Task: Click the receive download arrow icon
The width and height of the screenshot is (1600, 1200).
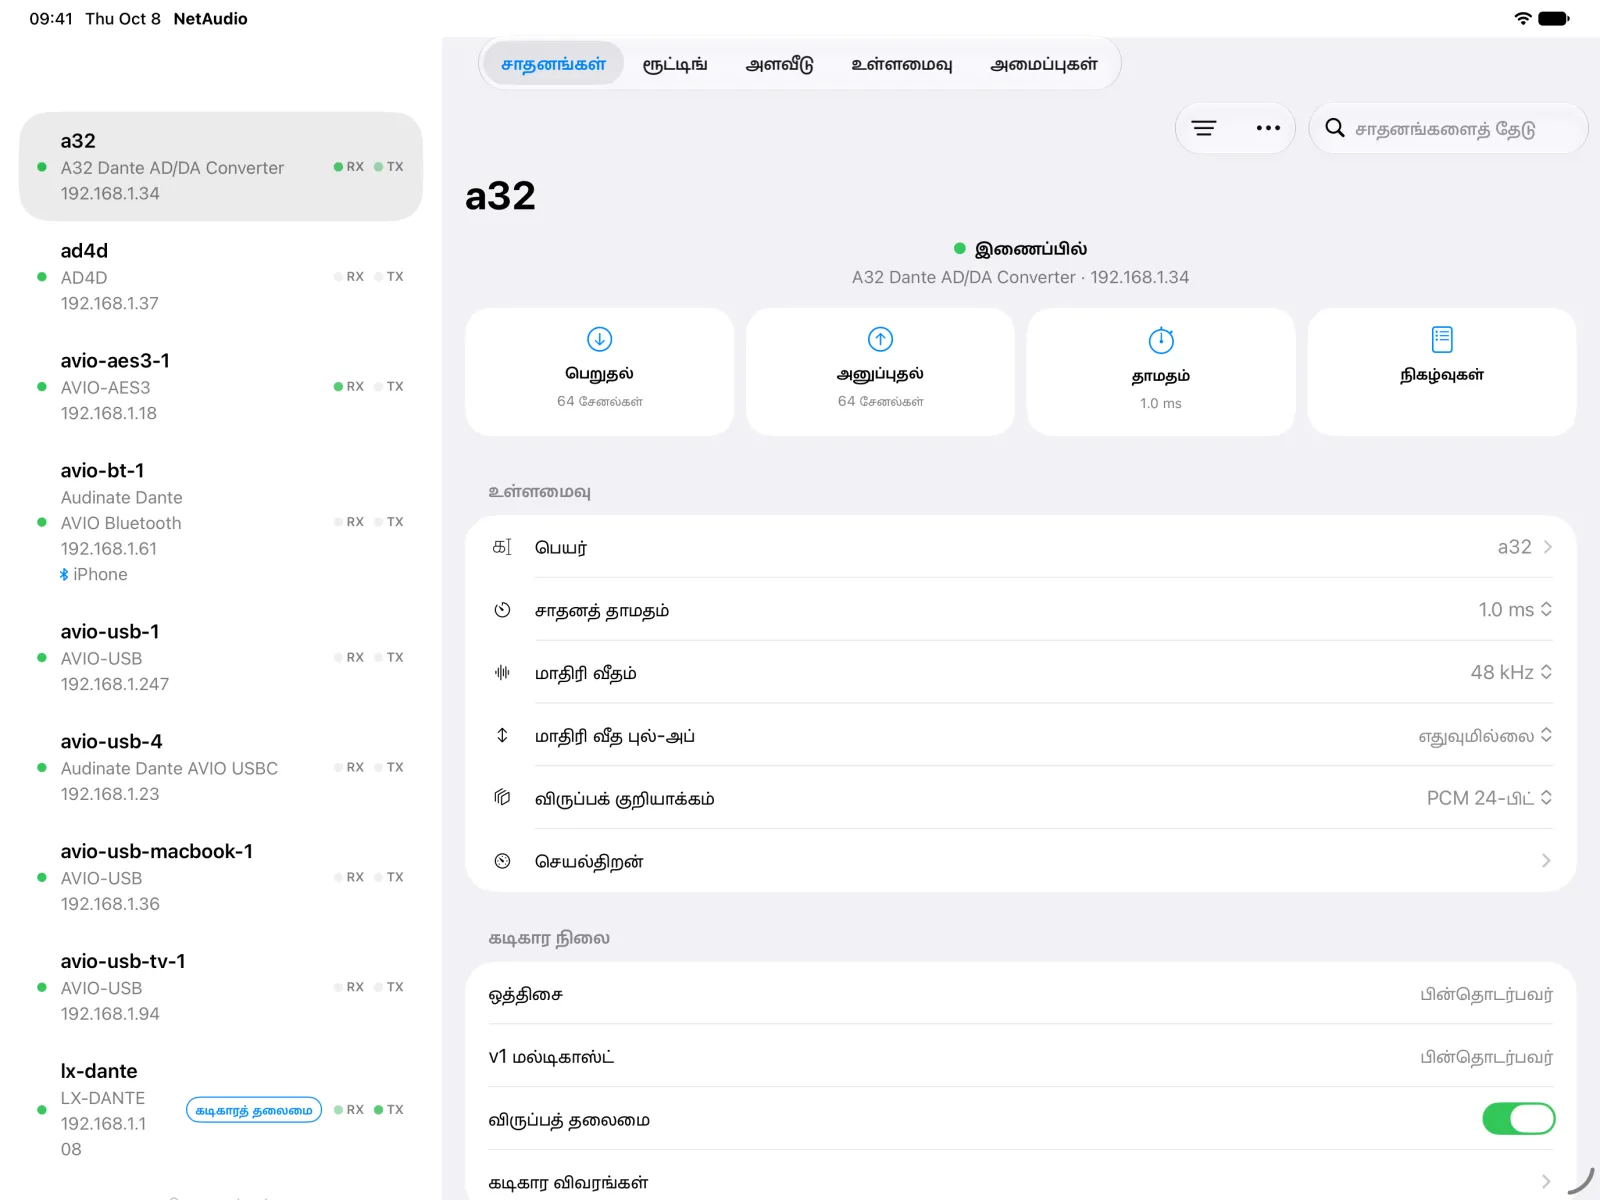Action: click(600, 339)
